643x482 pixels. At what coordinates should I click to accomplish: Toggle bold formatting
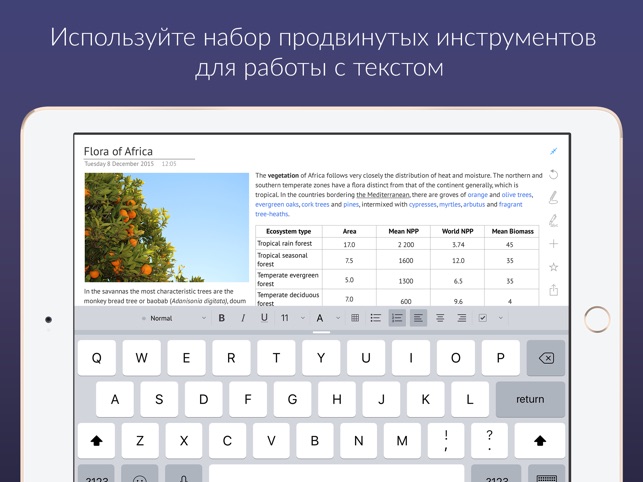(x=222, y=318)
